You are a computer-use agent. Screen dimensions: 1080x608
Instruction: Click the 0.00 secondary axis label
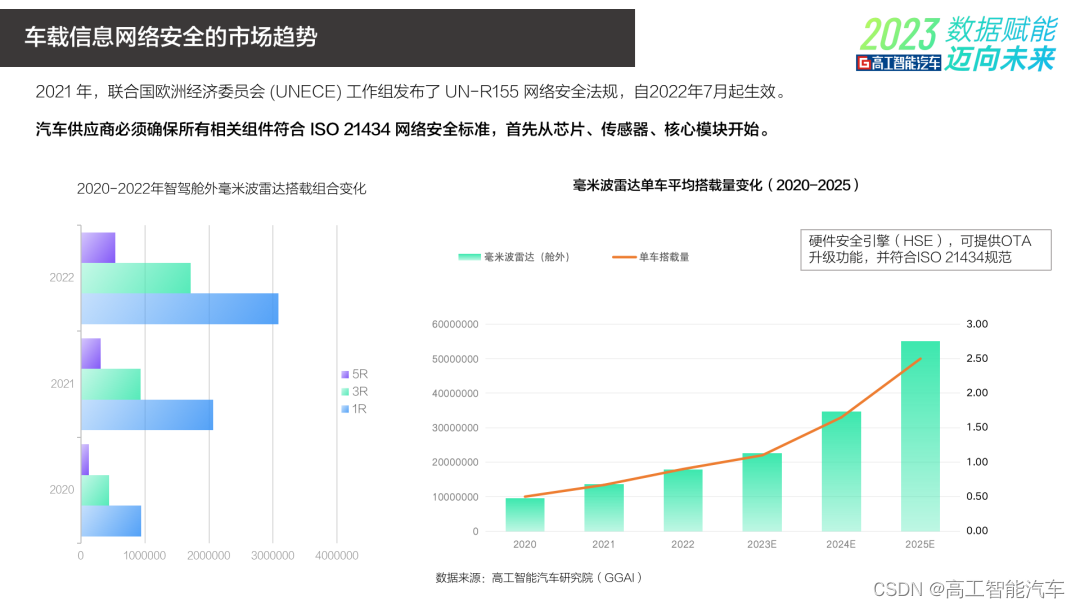977,530
